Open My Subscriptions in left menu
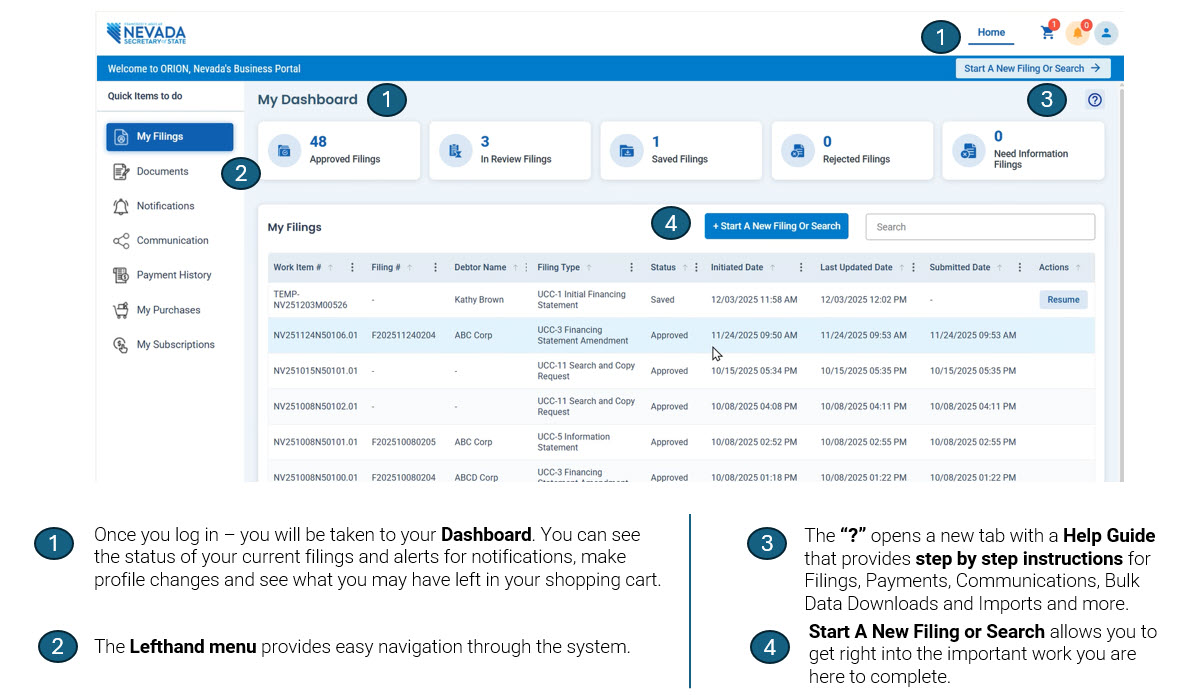The height and width of the screenshot is (695, 1179). click(175, 344)
